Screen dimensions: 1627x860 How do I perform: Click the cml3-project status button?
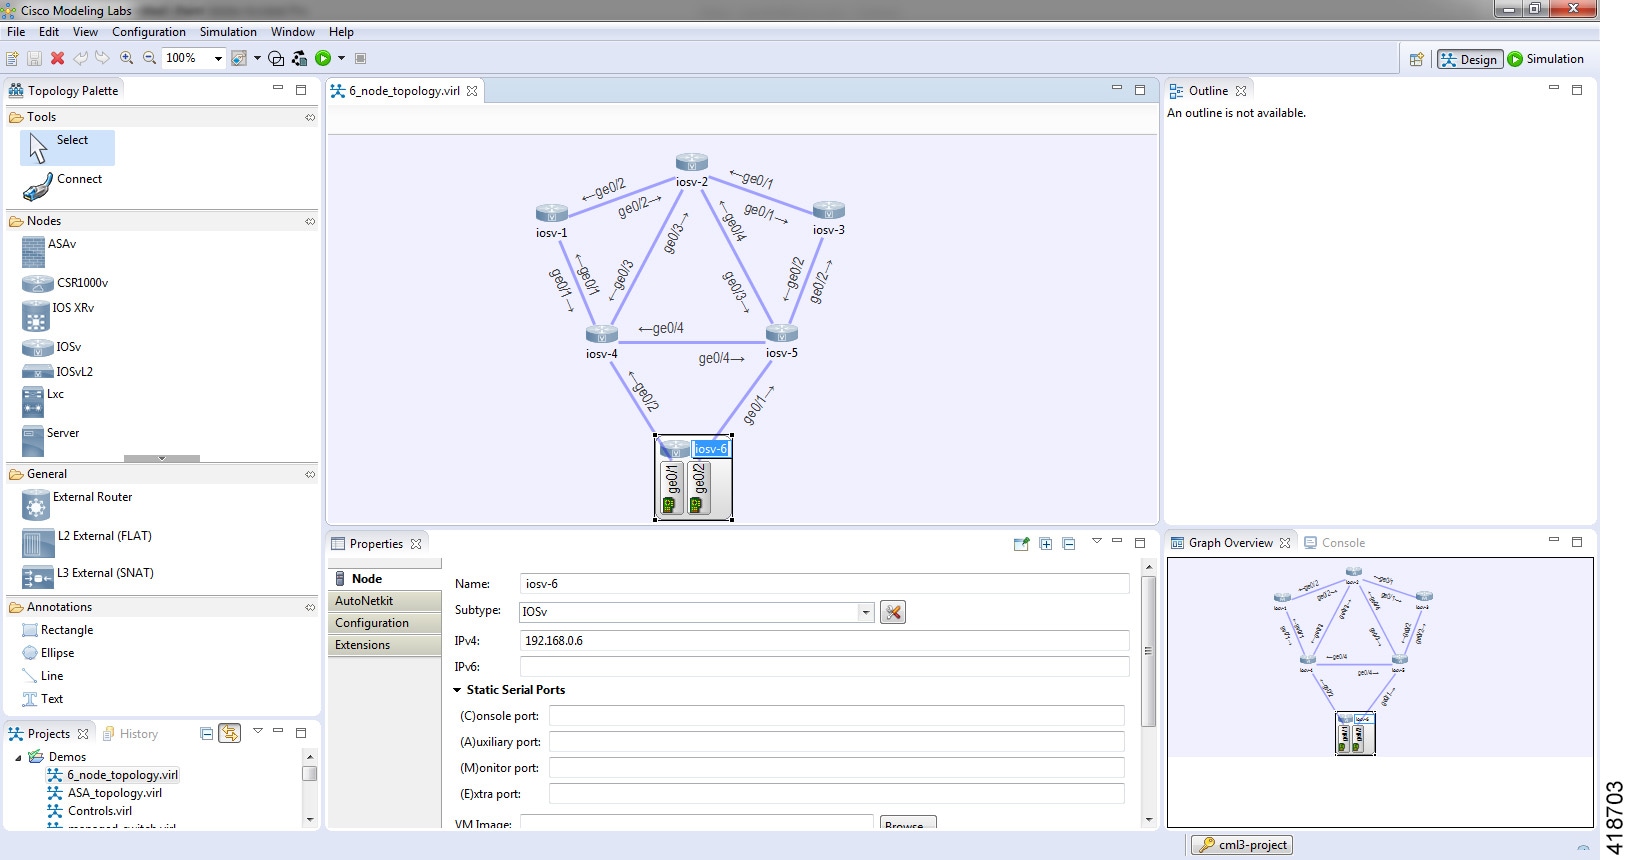coord(1242,845)
